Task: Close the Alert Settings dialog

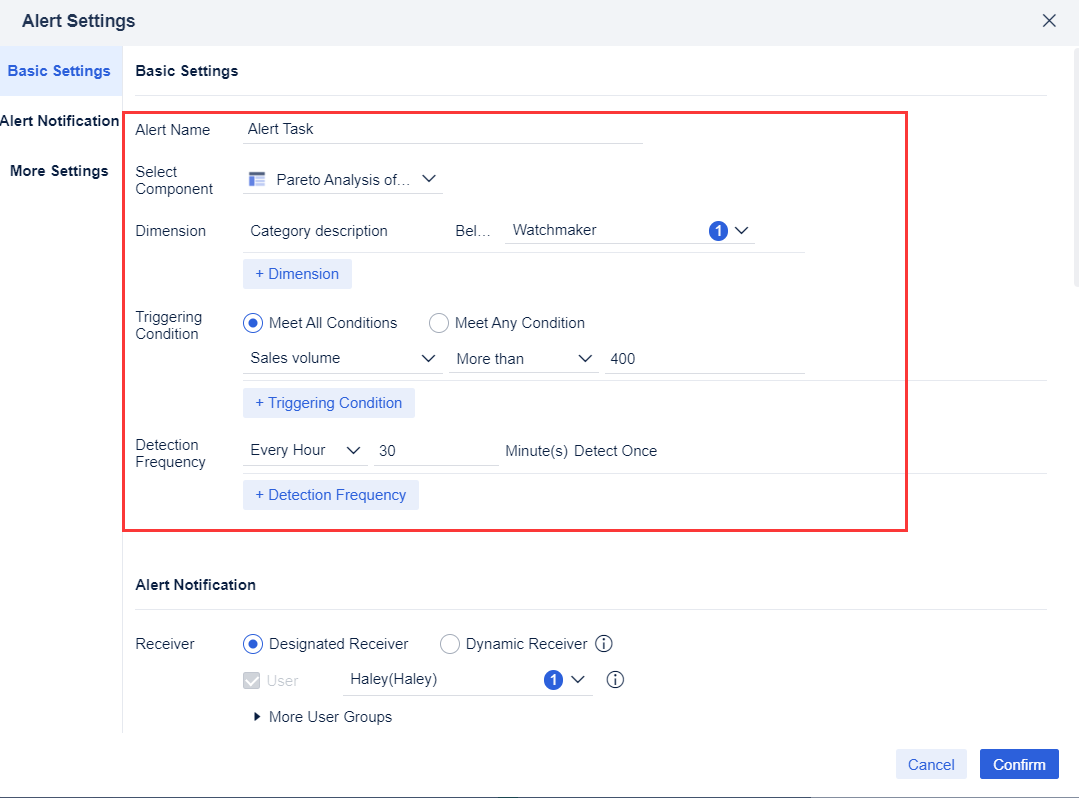Action: pyautogui.click(x=1049, y=20)
